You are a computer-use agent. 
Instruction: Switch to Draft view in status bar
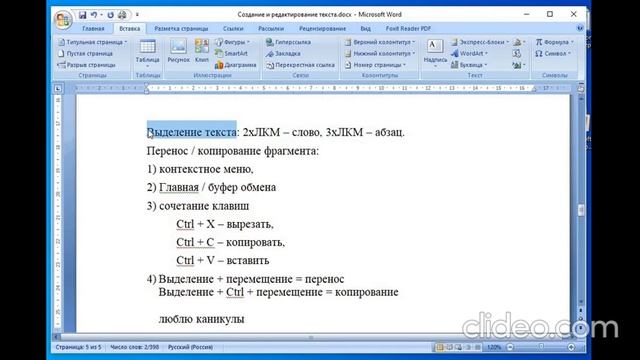478,347
